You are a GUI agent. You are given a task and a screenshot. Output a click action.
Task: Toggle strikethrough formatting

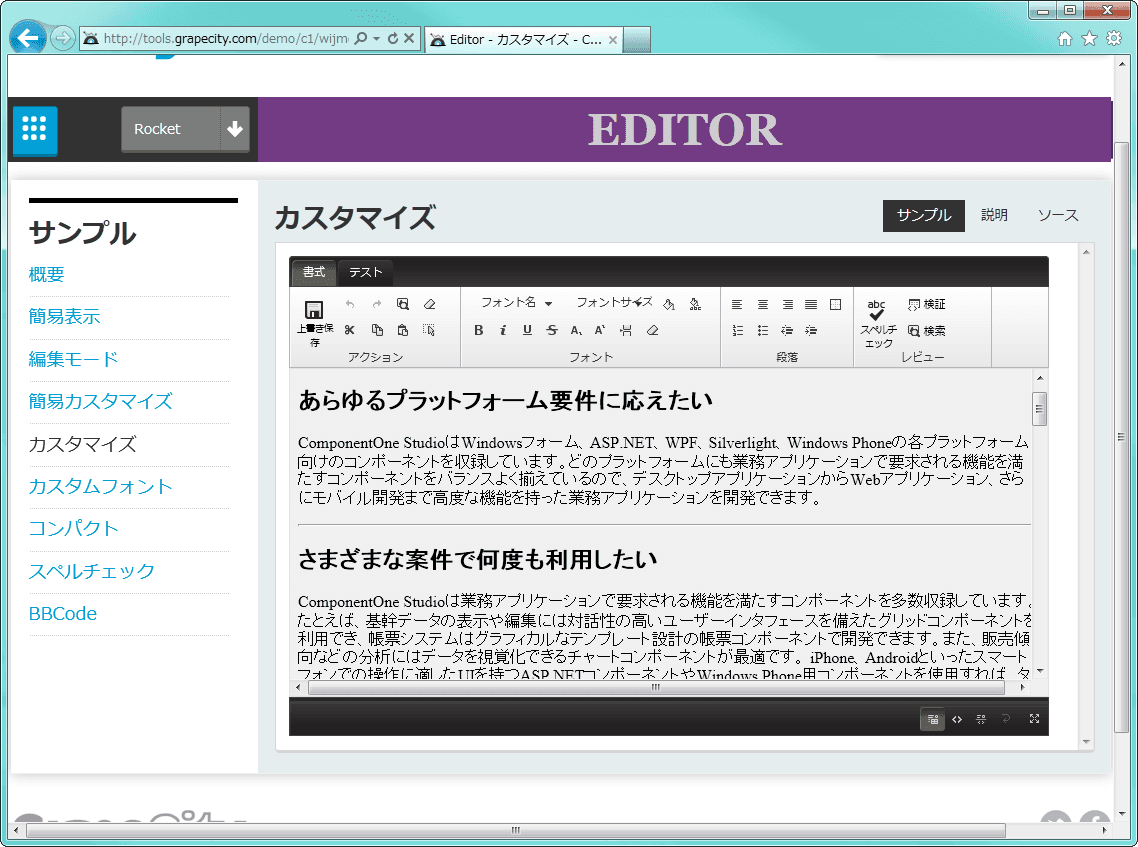tap(552, 330)
